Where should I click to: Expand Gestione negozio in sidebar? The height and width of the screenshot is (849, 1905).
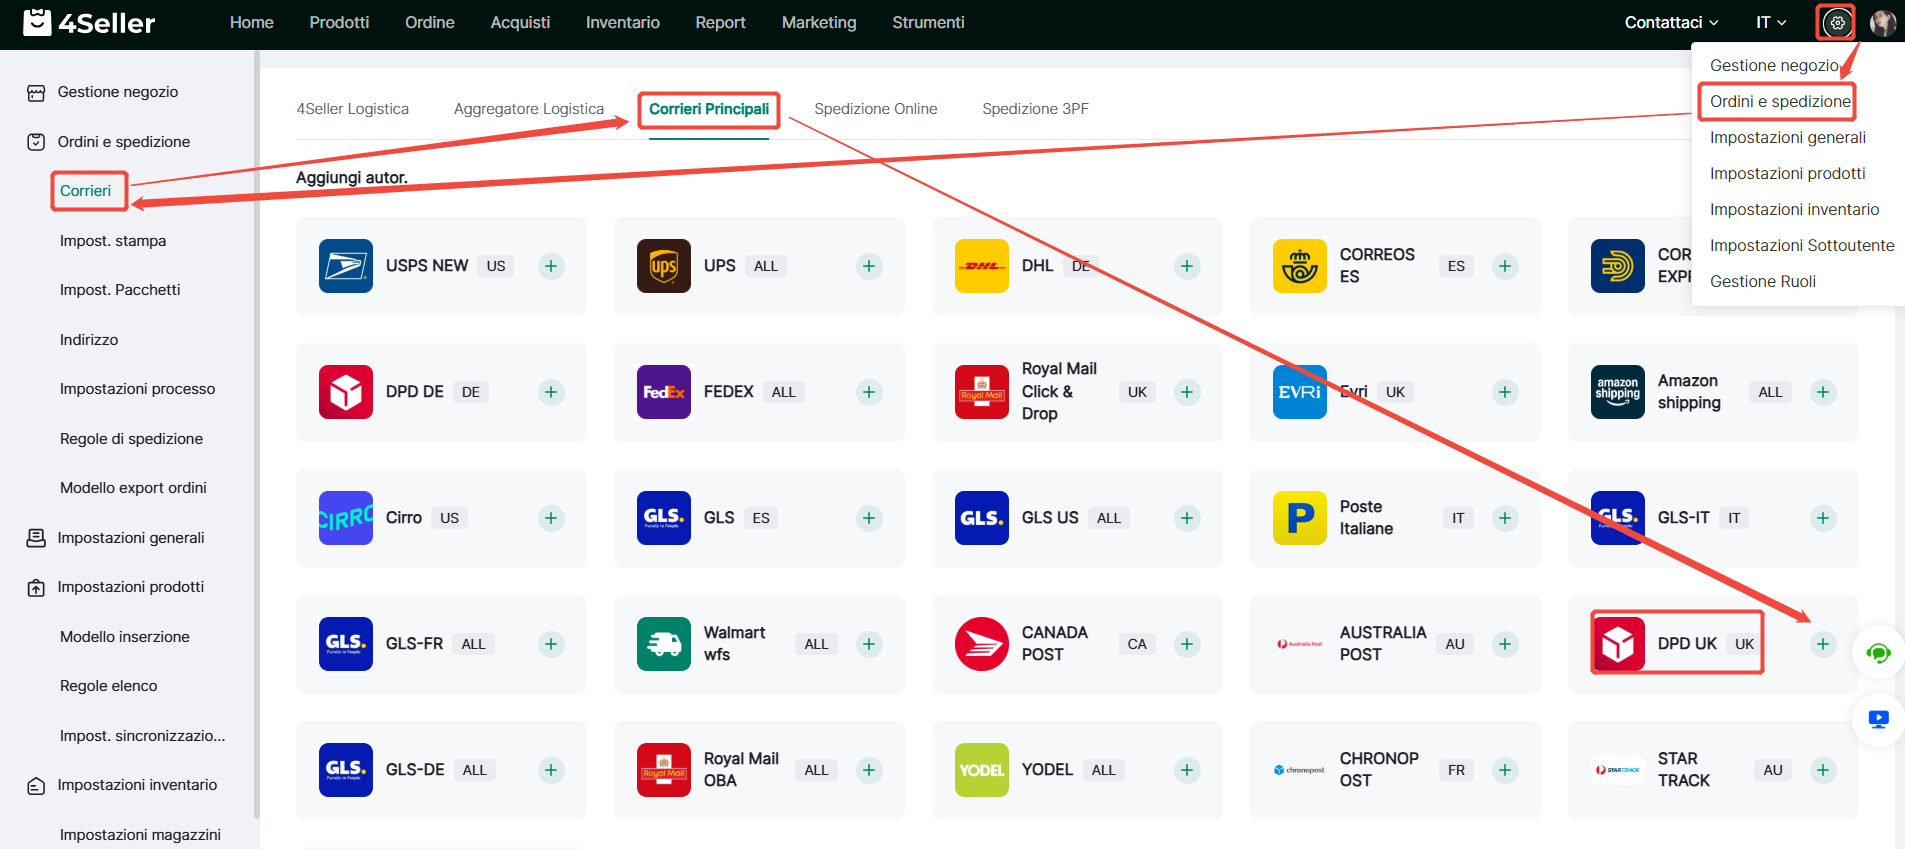tap(118, 92)
